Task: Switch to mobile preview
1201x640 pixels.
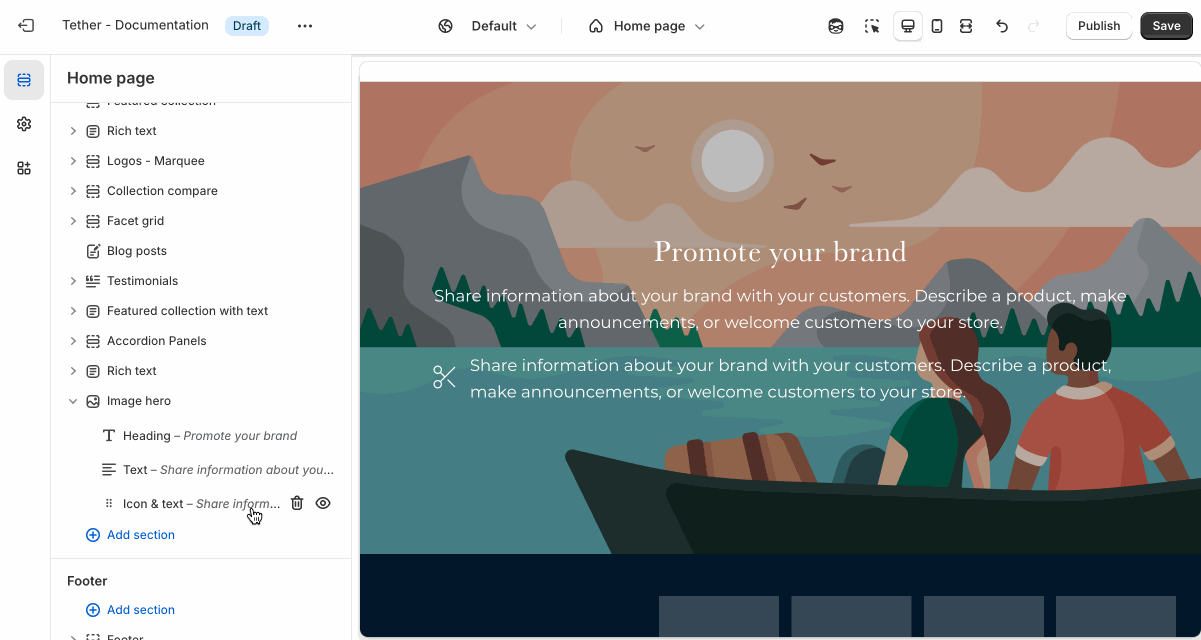Action: click(937, 26)
